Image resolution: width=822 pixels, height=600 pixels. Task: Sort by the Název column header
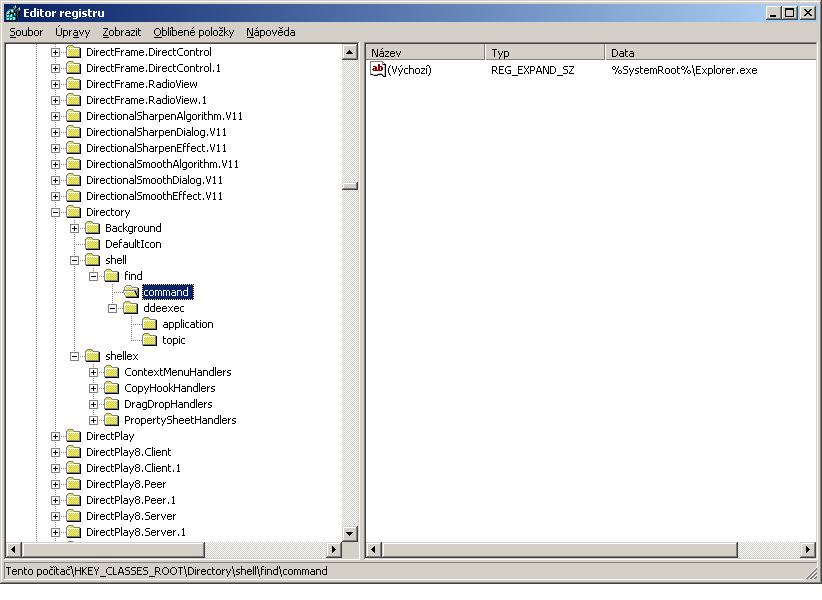[425, 52]
